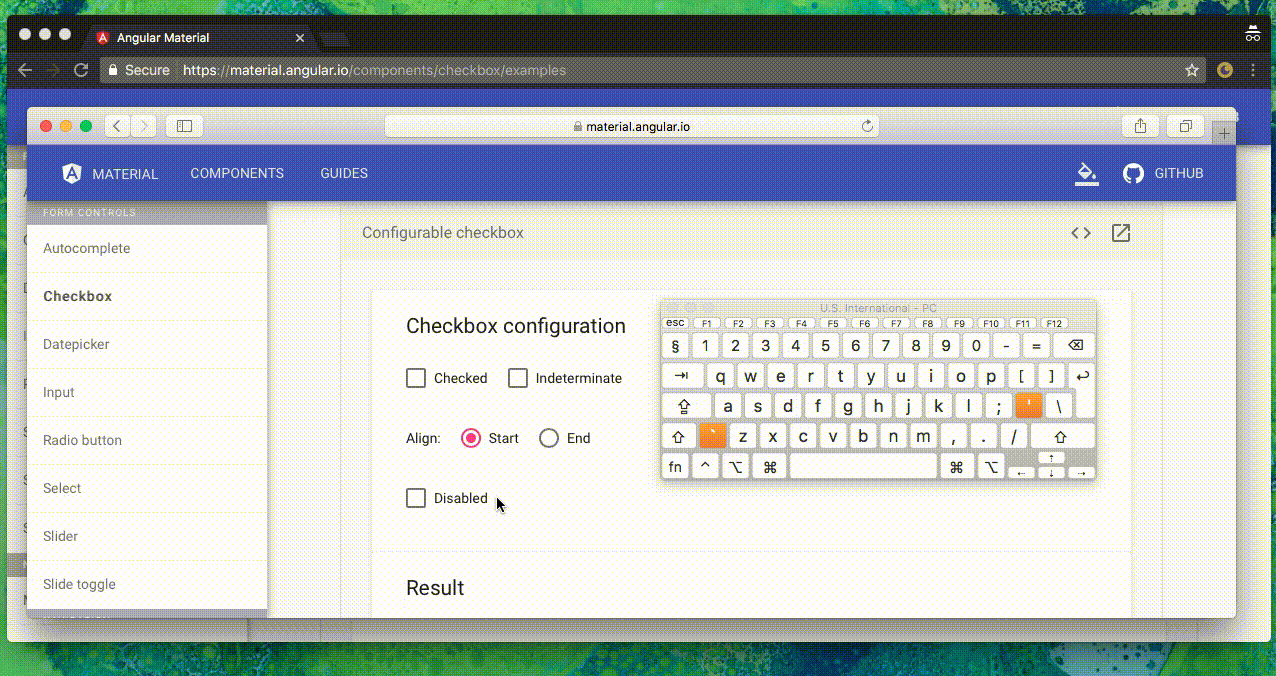Click up arrow key on keyboard viewer

click(1051, 458)
